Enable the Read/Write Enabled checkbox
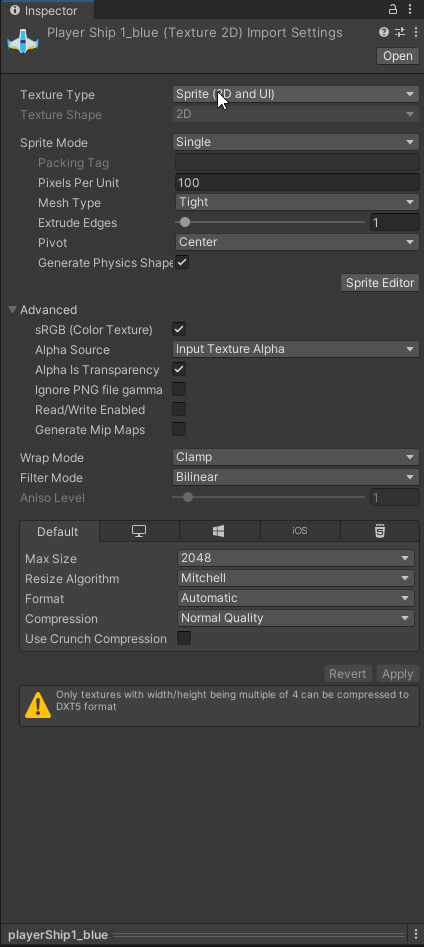 click(179, 409)
